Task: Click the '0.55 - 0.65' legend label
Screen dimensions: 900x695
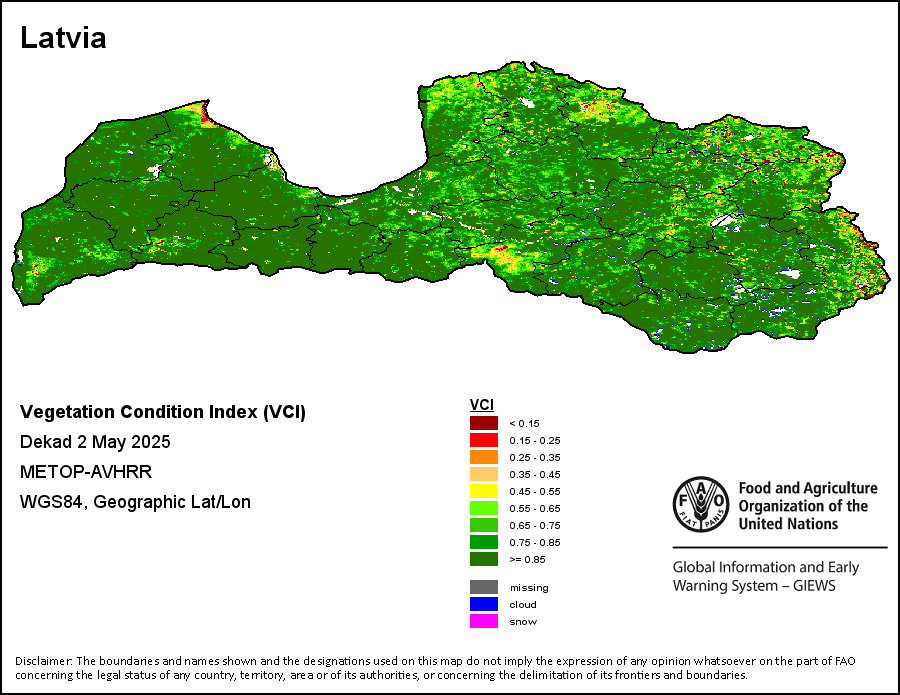Action: 535,508
